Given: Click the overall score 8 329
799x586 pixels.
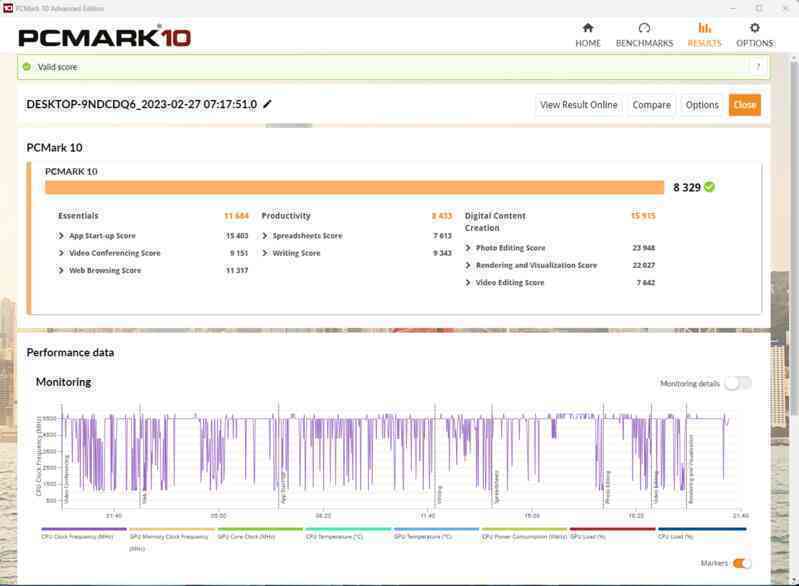Looking at the screenshot, I should pyautogui.click(x=686, y=188).
